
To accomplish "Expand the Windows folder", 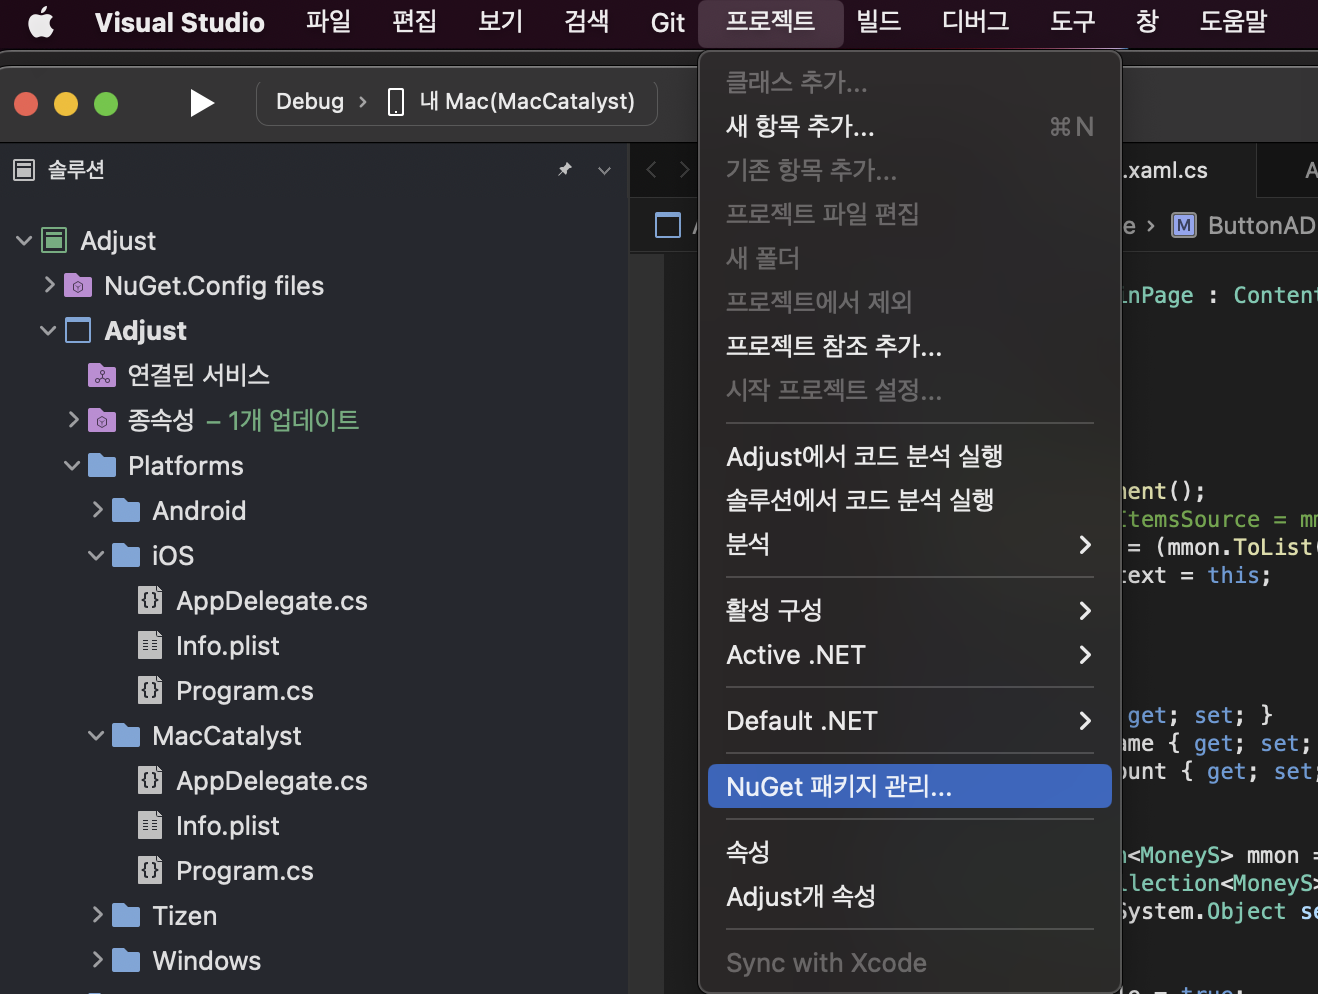I will click(97, 960).
